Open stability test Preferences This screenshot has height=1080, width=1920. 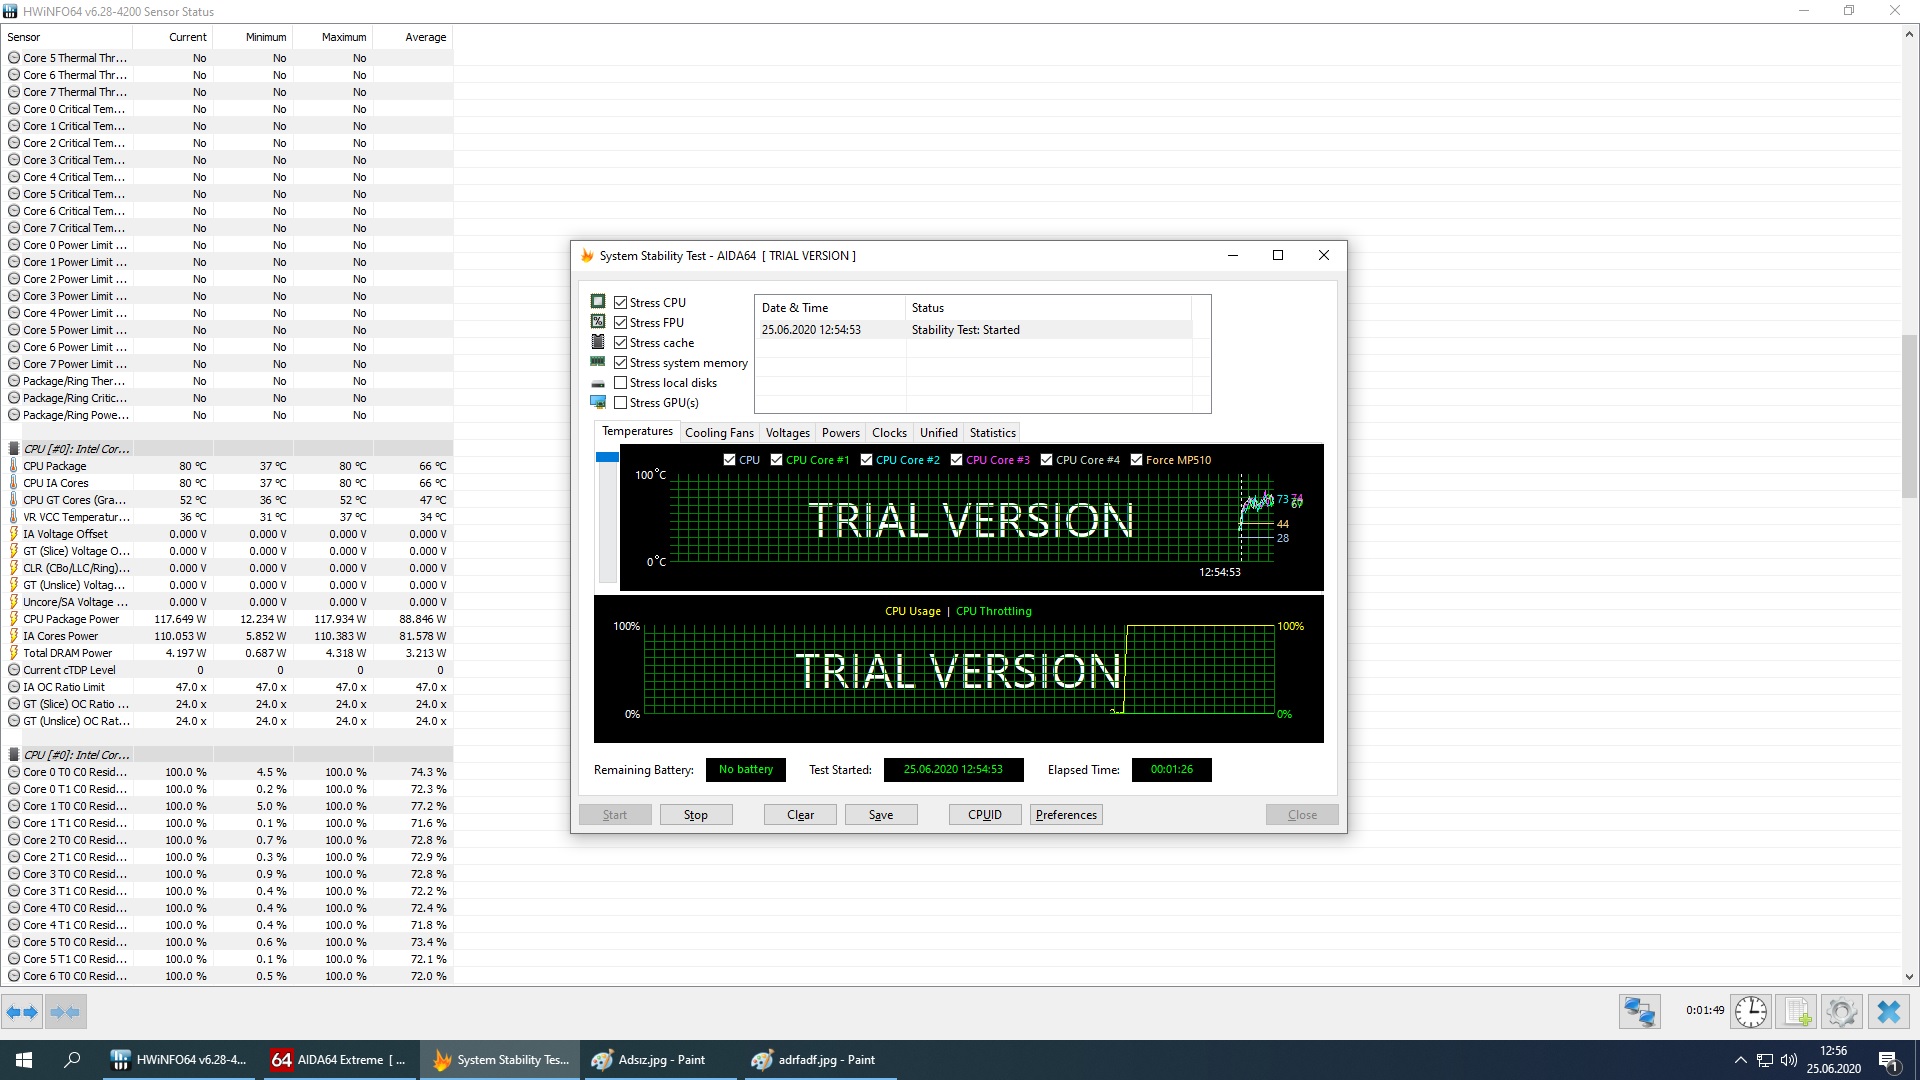coord(1066,815)
